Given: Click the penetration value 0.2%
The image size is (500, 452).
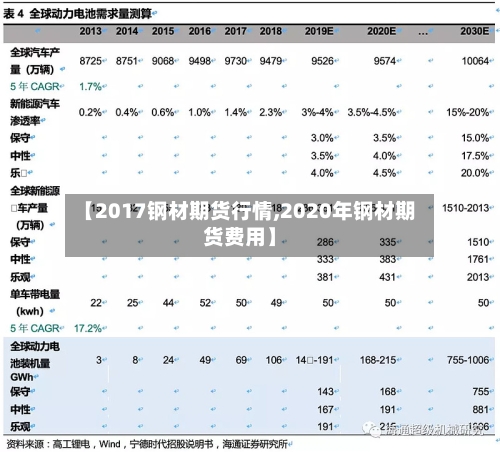Looking at the screenshot, I should tap(90, 112).
